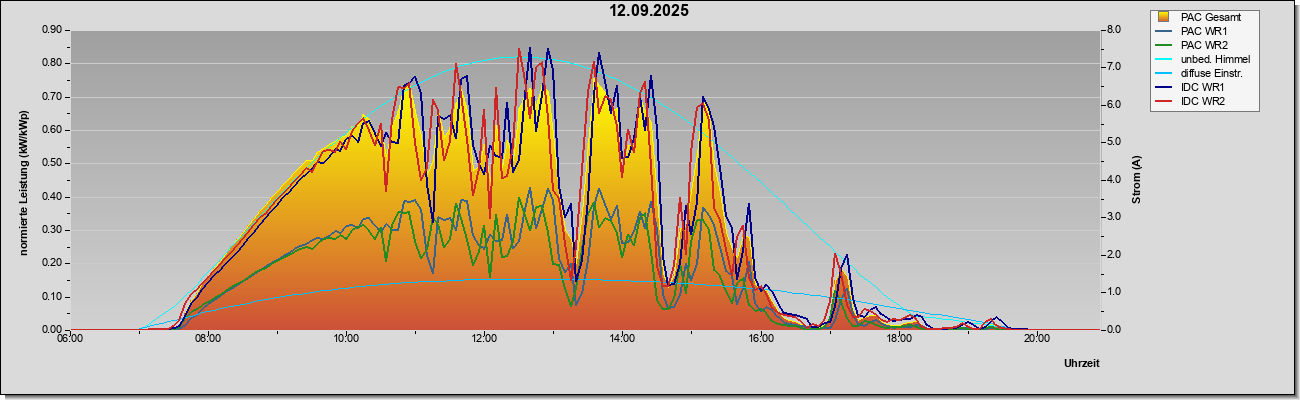Click the 16:00 tick on time axis
Screen dimensions: 1300x400
click(x=760, y=338)
